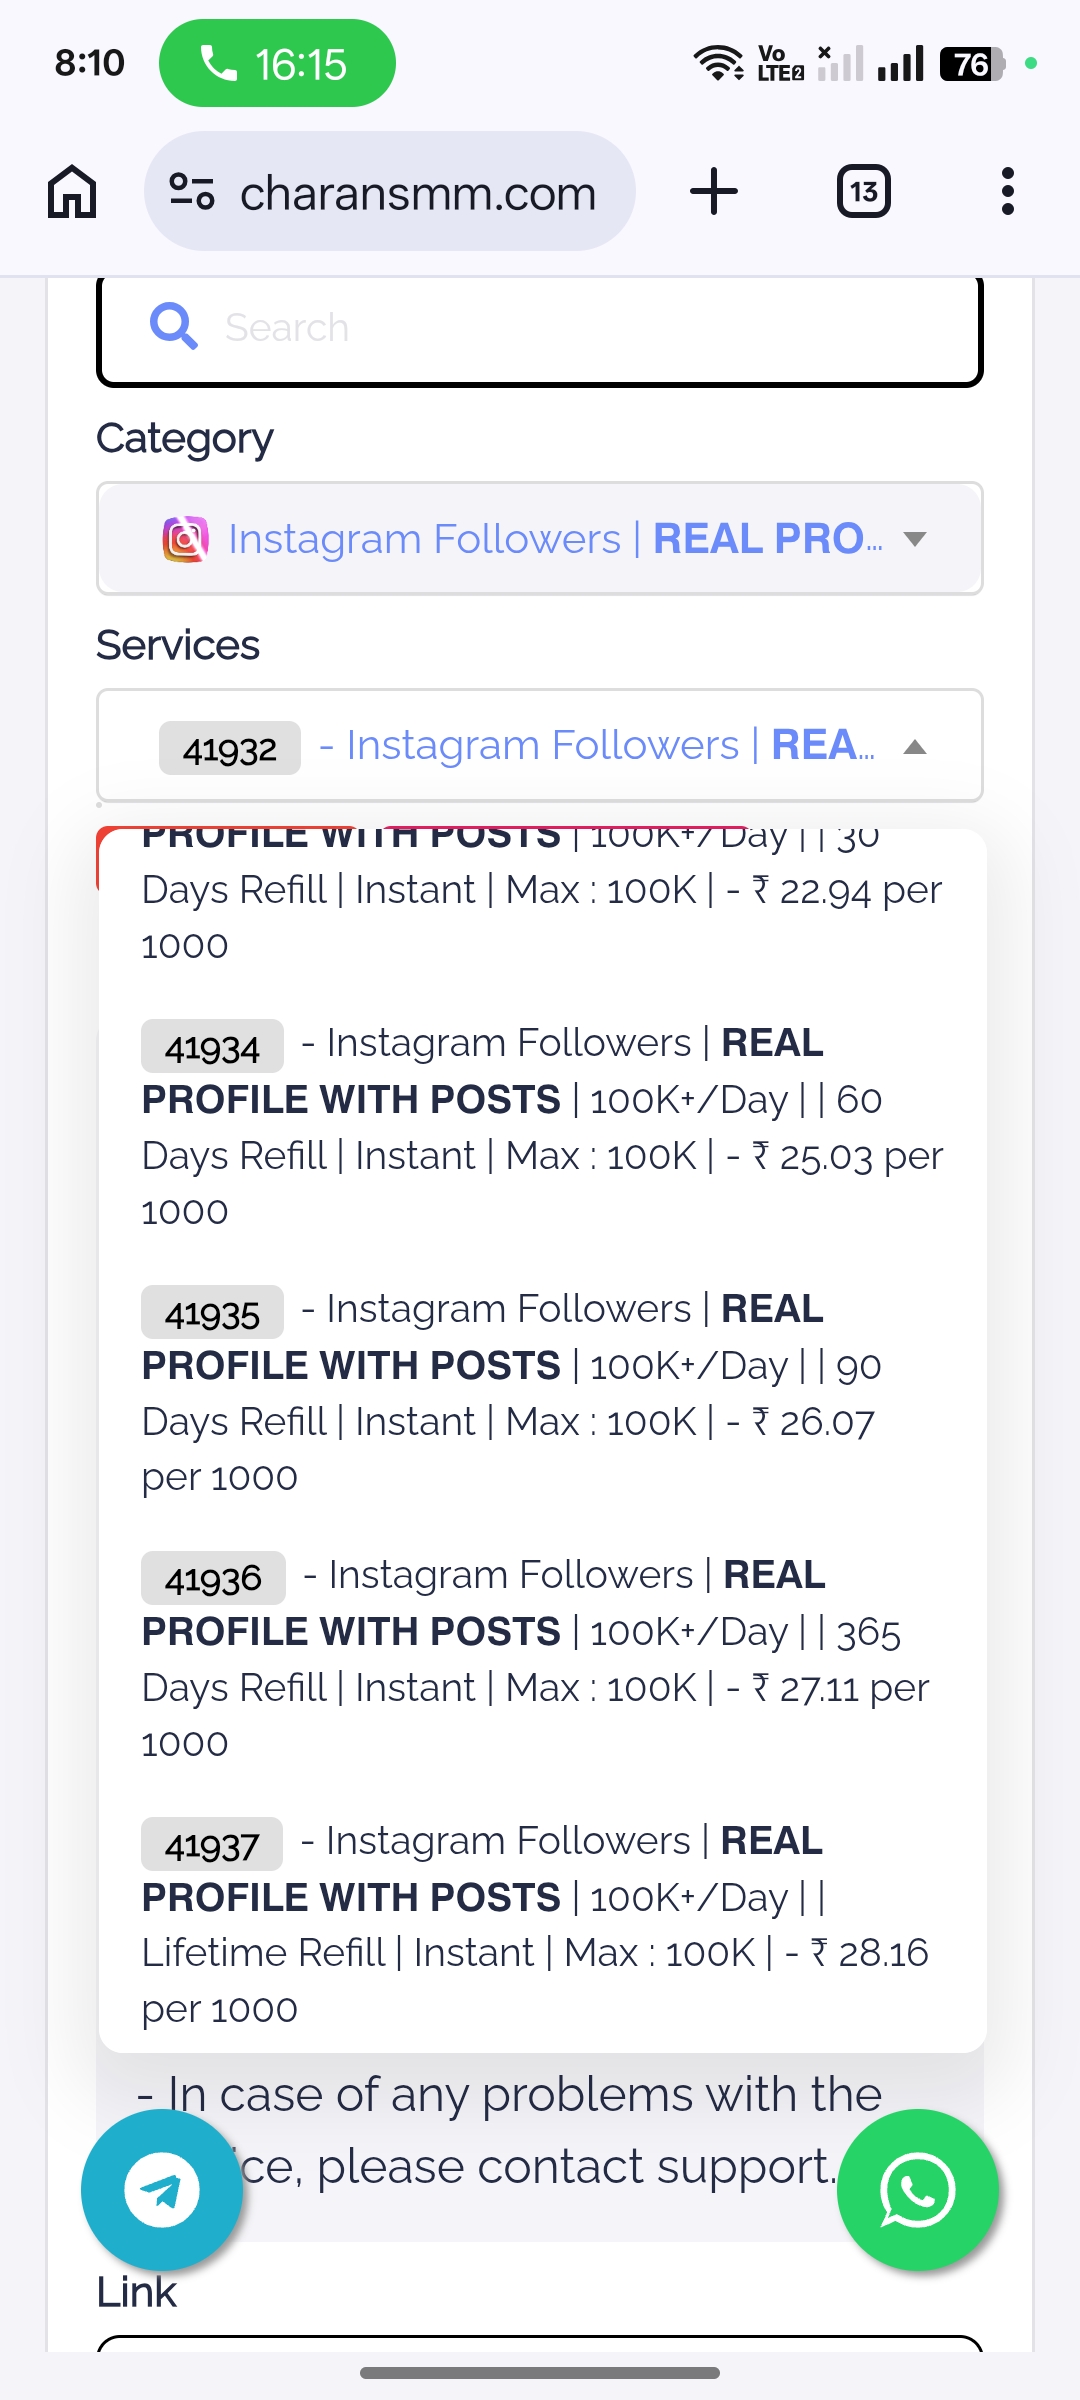Open the browser three-dot menu
The width and height of the screenshot is (1080, 2400).
(1007, 191)
